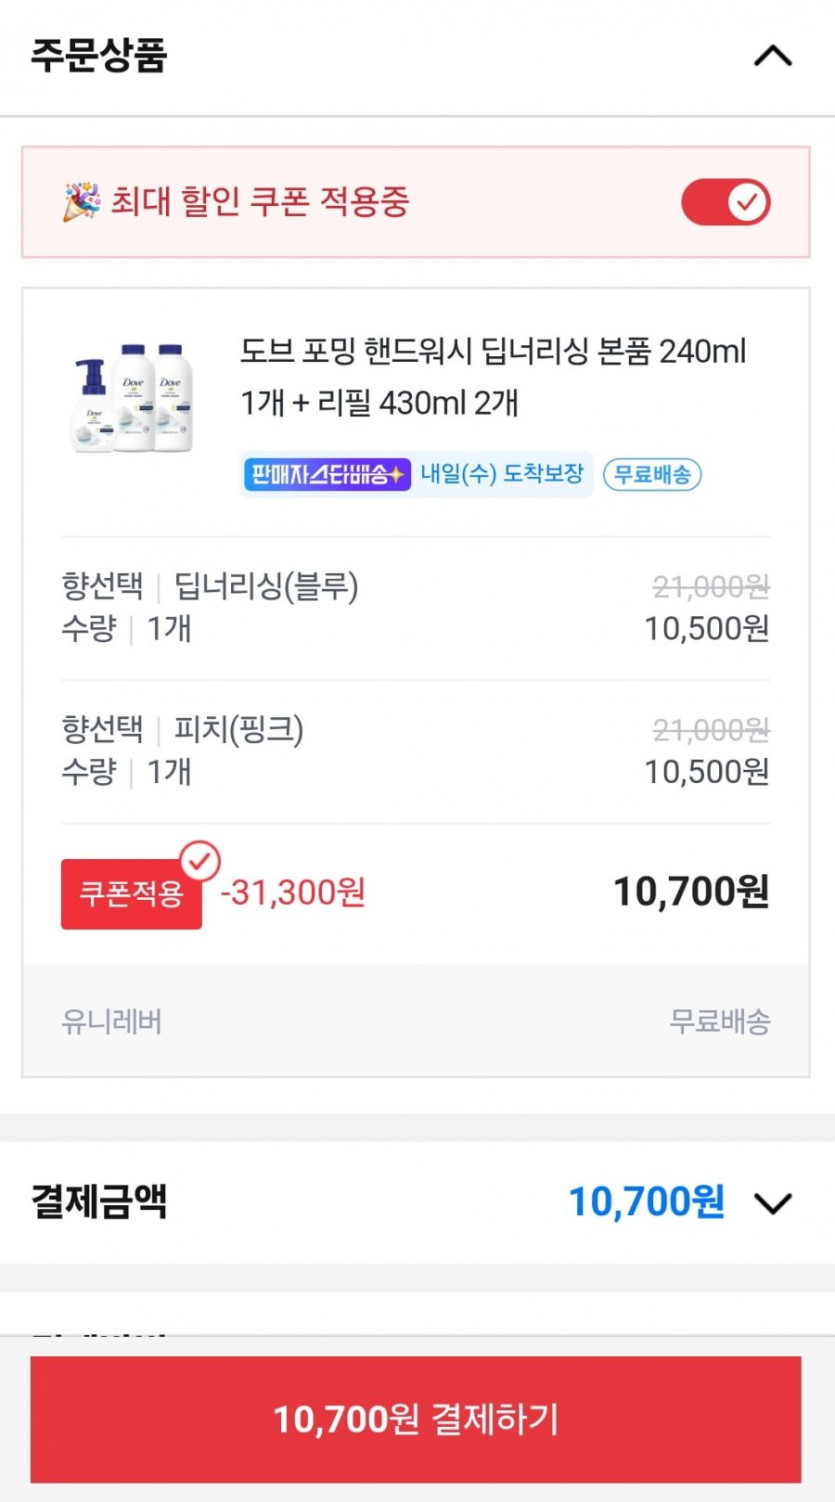Click the -31,300원 coupon discount amount
The width and height of the screenshot is (835, 1502).
(293, 892)
